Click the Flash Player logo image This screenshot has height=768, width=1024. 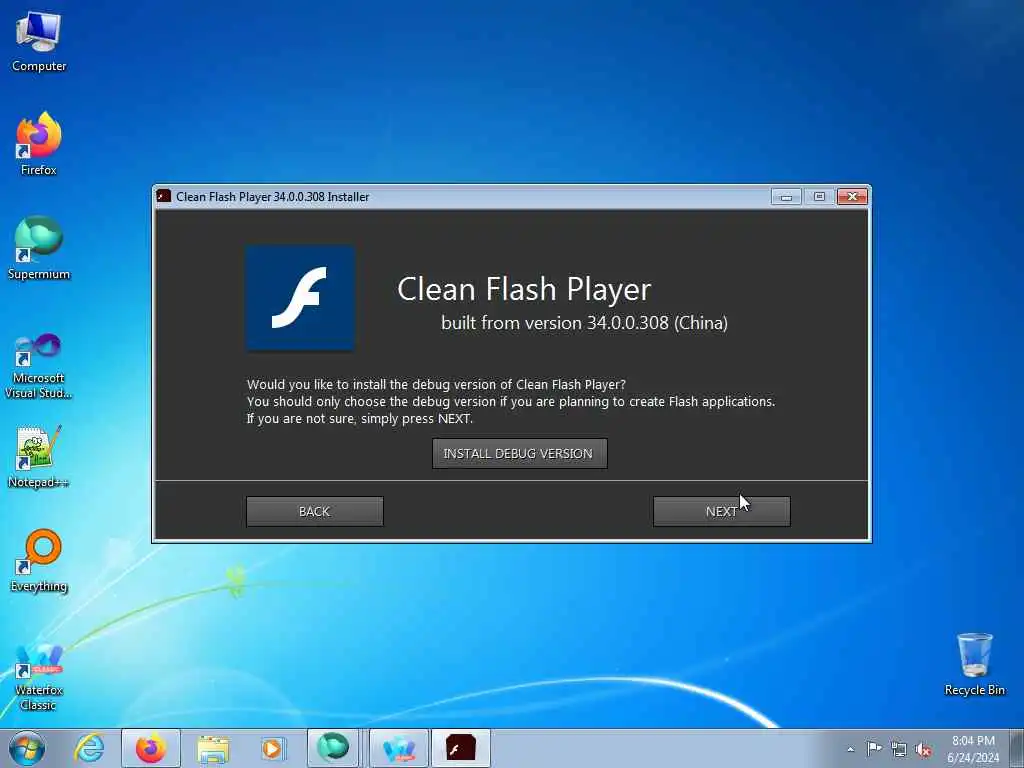tap(300, 298)
